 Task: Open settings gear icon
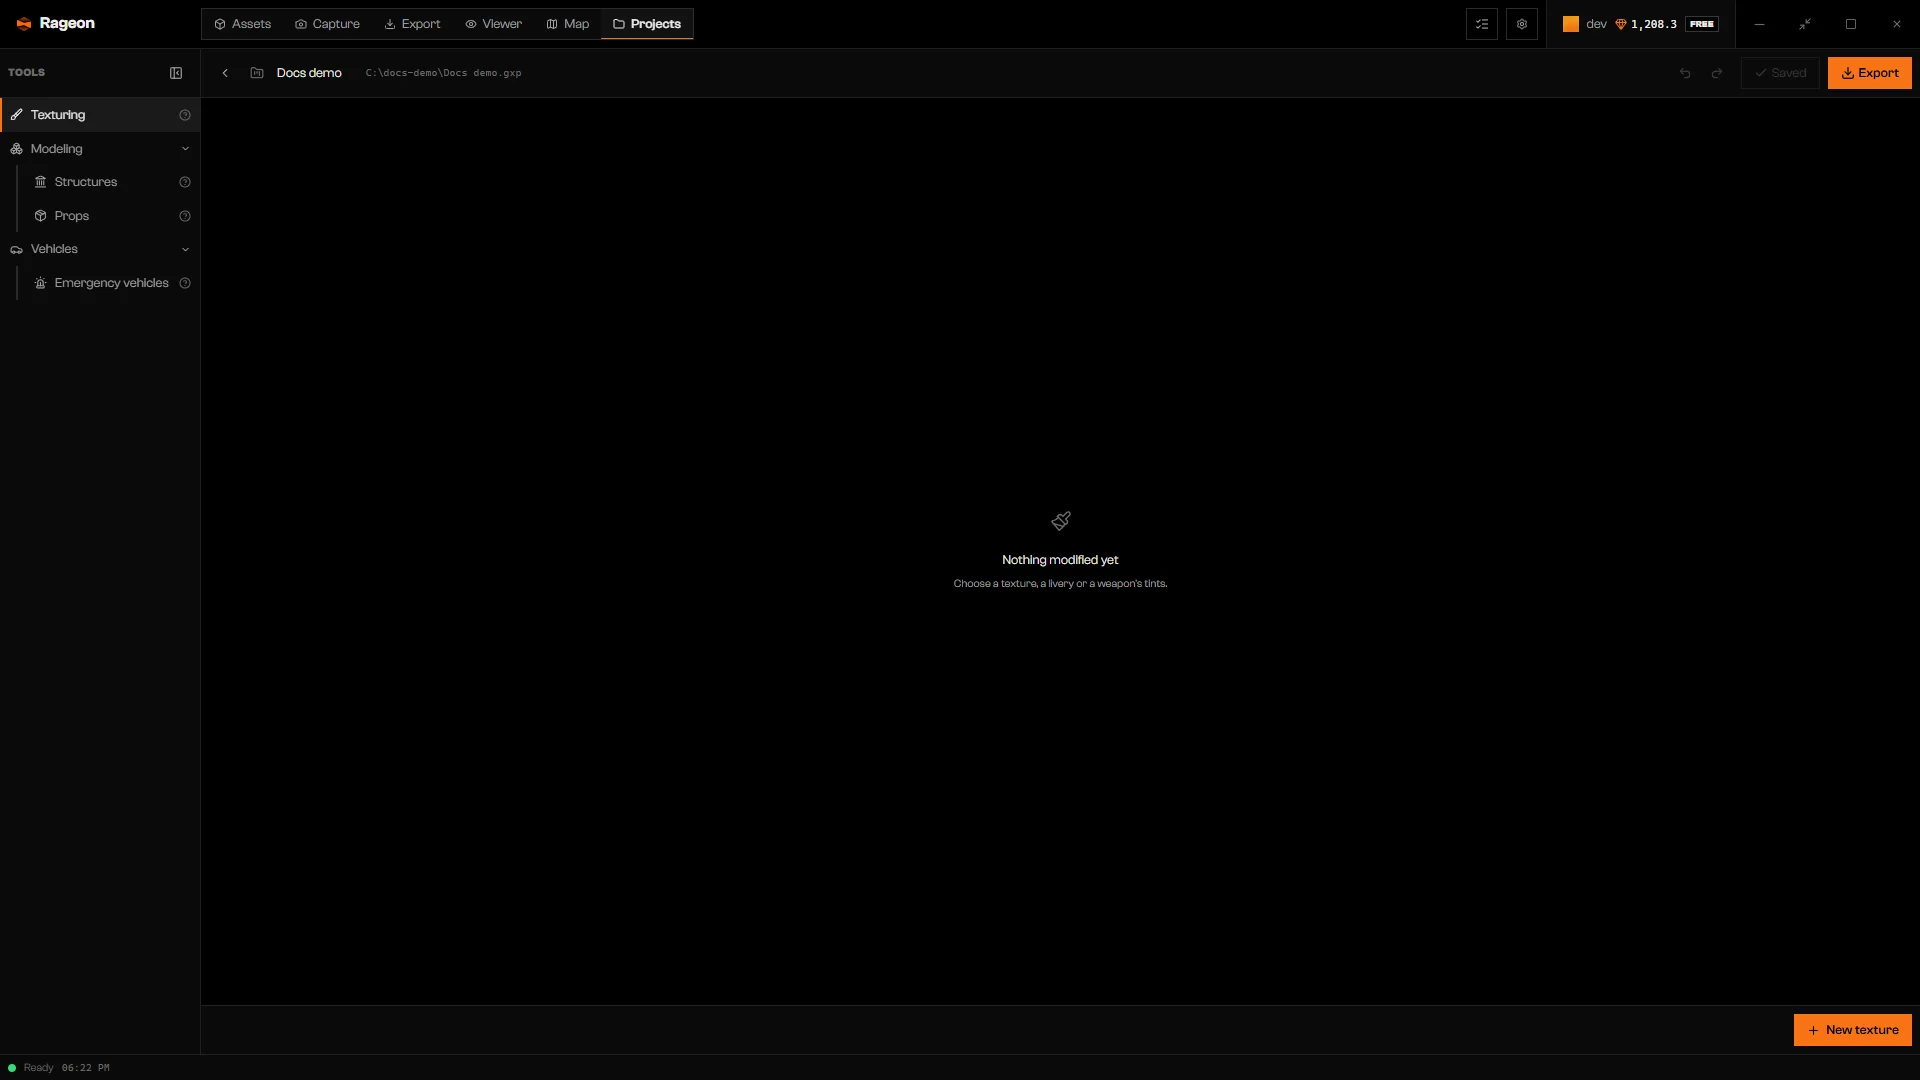1522,24
